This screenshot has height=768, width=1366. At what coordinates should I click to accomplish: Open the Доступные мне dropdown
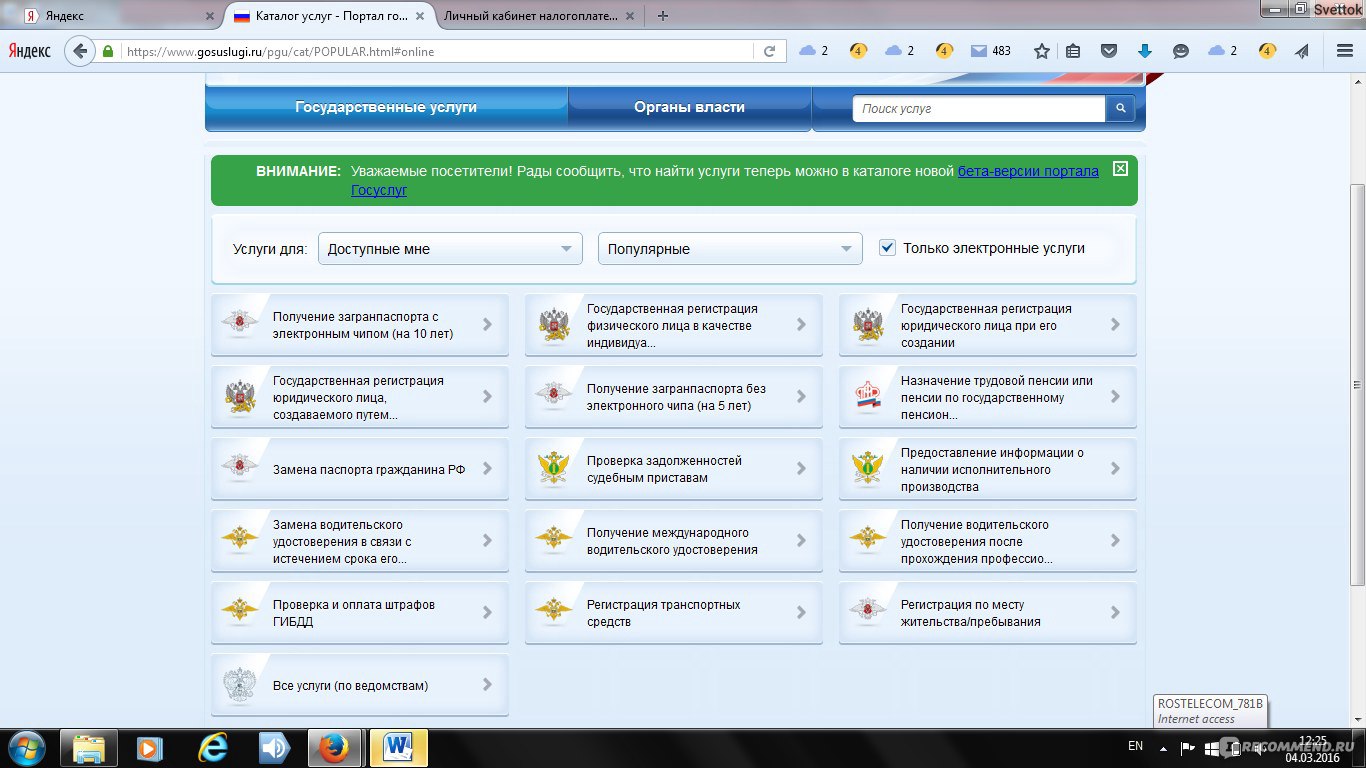click(450, 249)
